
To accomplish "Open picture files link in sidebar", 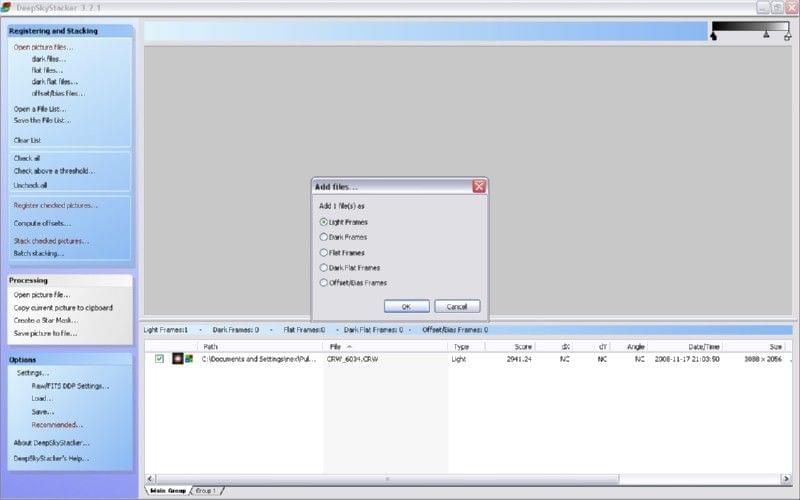I will (43, 47).
